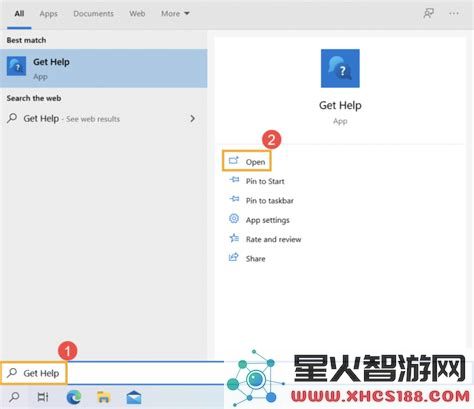
Task: Click the taskbar search magnifier icon
Action: click(14, 397)
